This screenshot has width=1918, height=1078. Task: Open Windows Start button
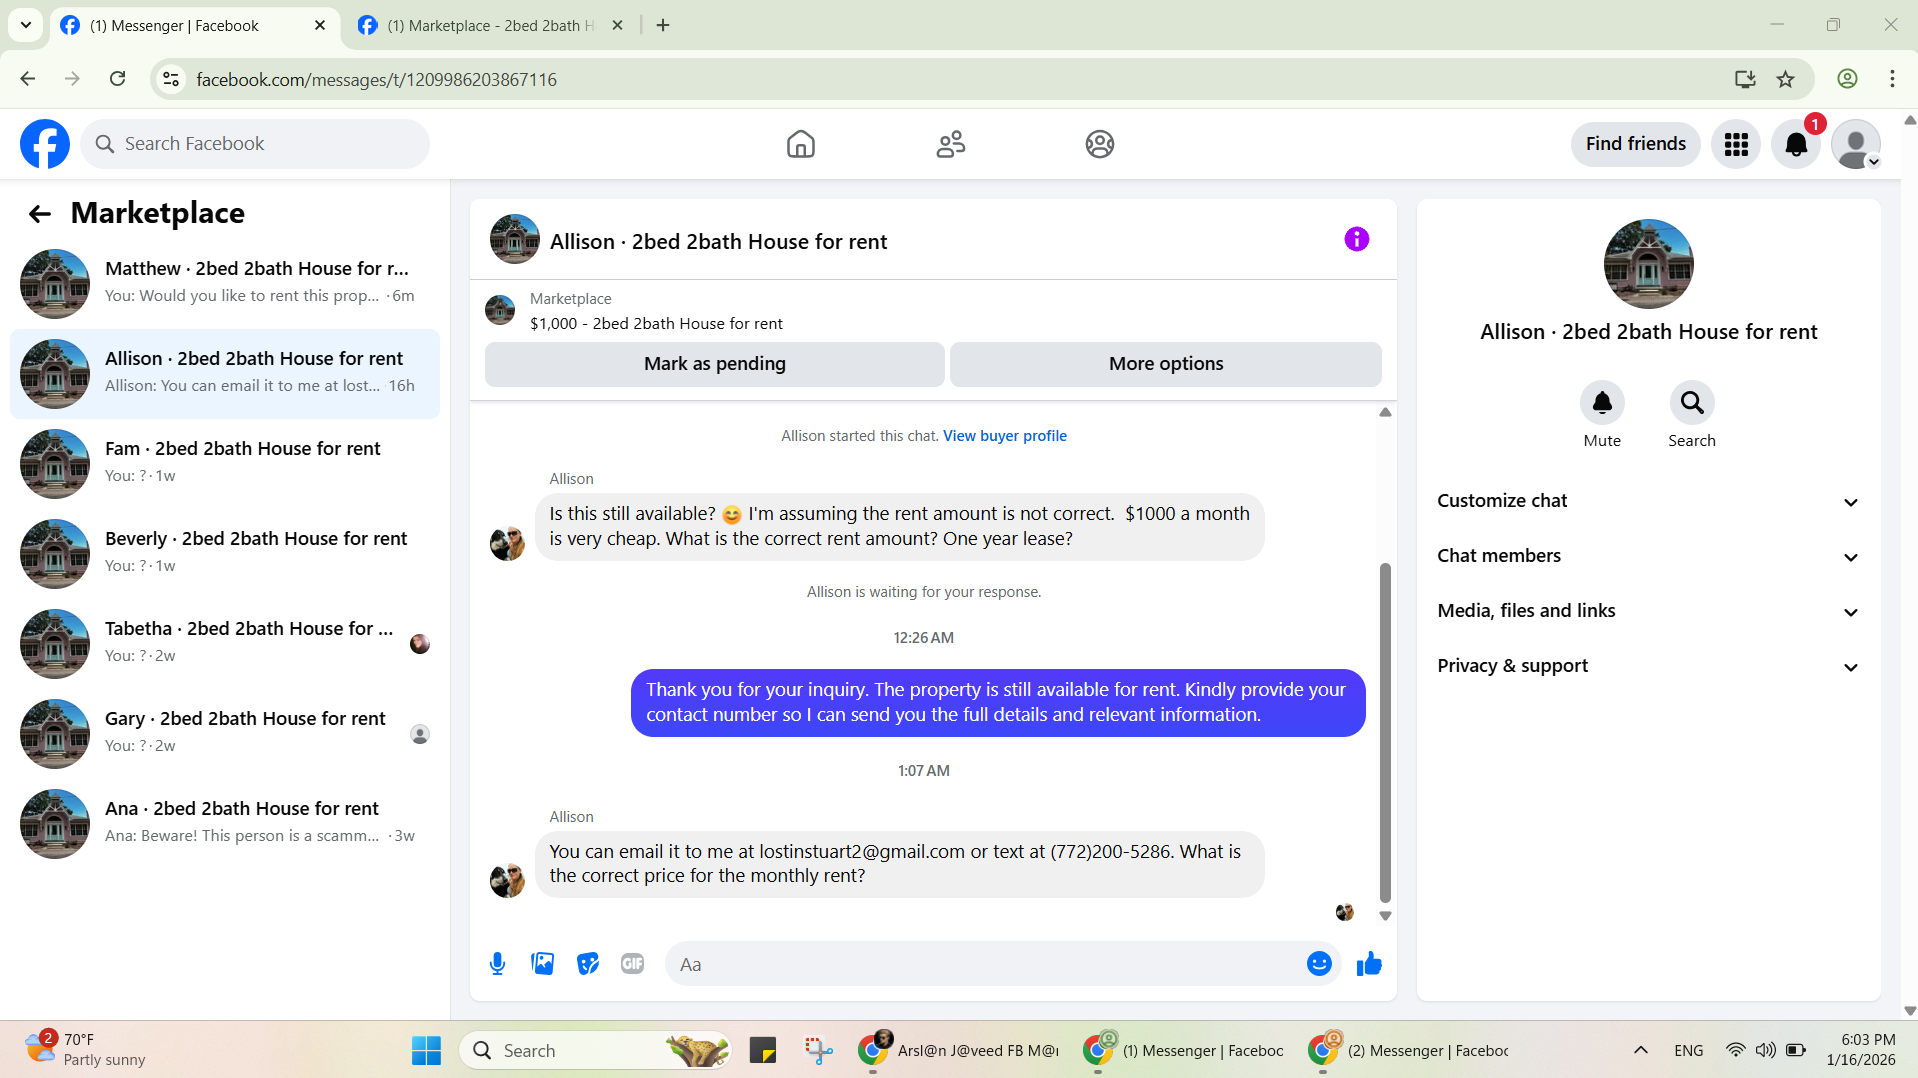426,1050
